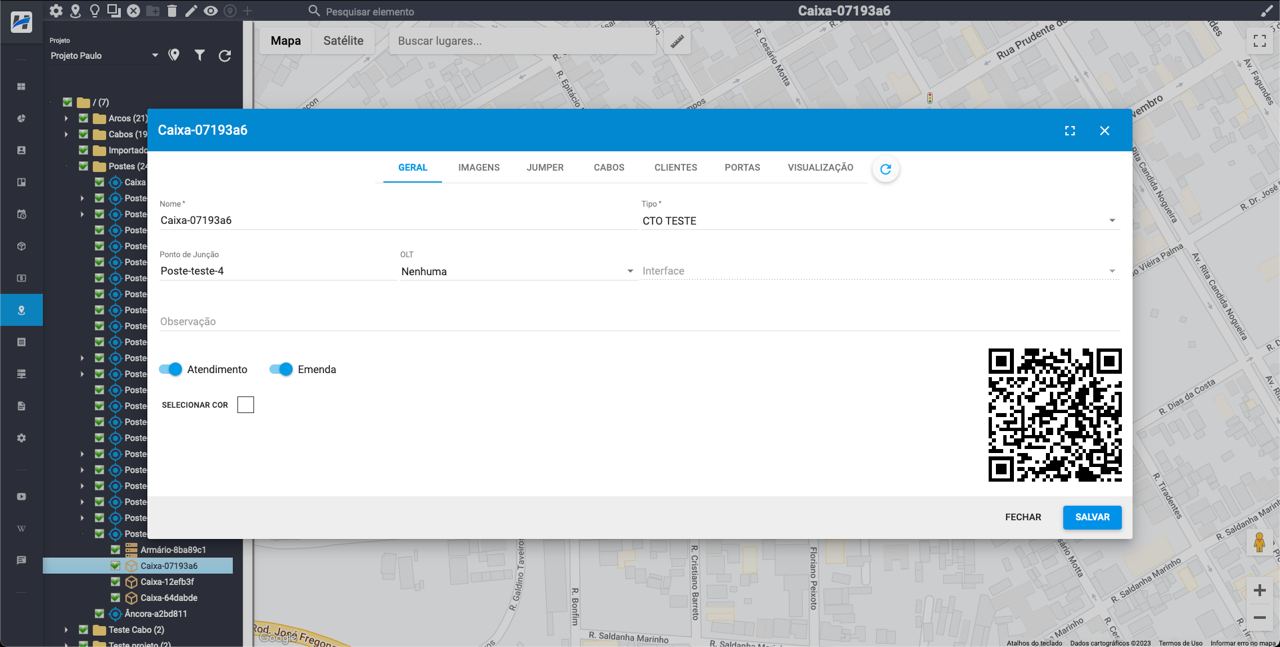The height and width of the screenshot is (647, 1280).
Task: Uncheck the Arcos (21) folder checkbox
Action: [x=84, y=118]
